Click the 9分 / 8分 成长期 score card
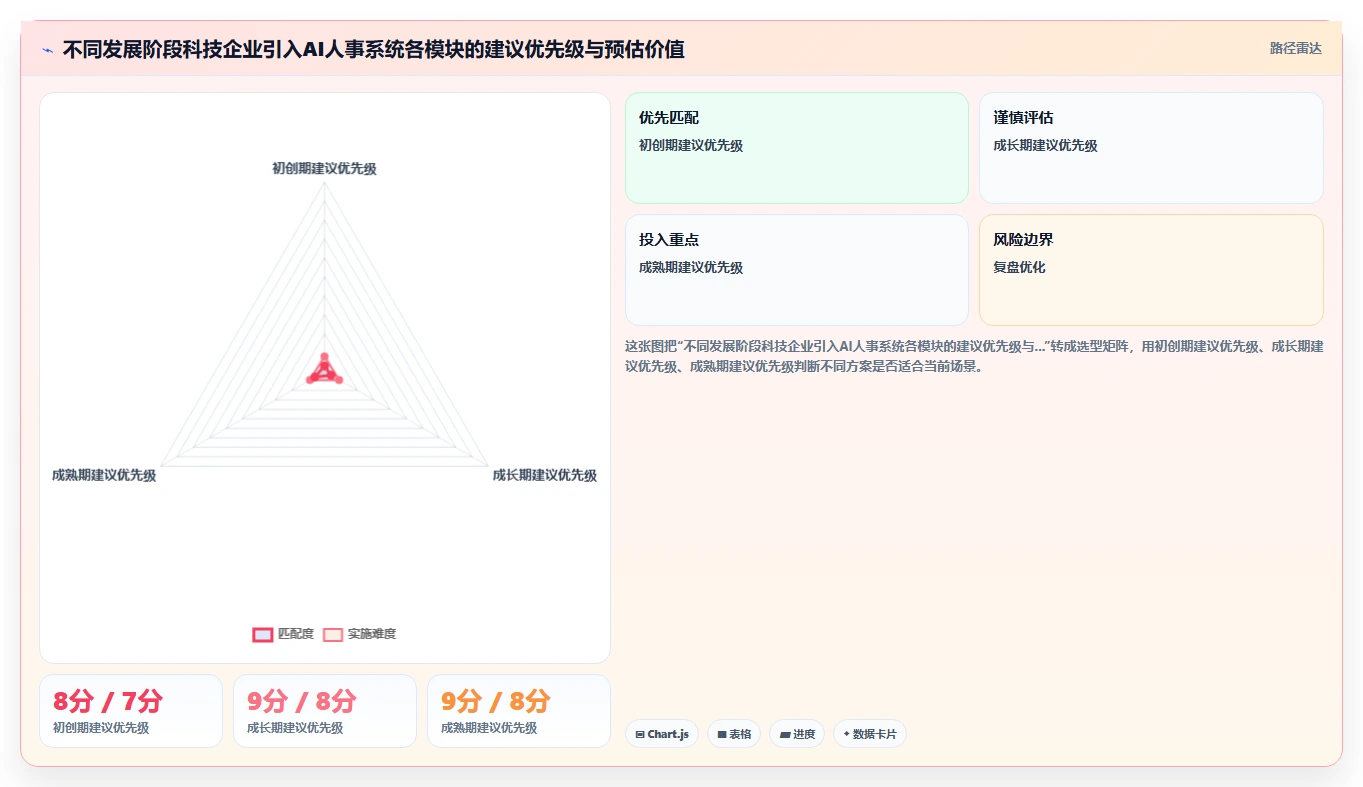 [325, 711]
